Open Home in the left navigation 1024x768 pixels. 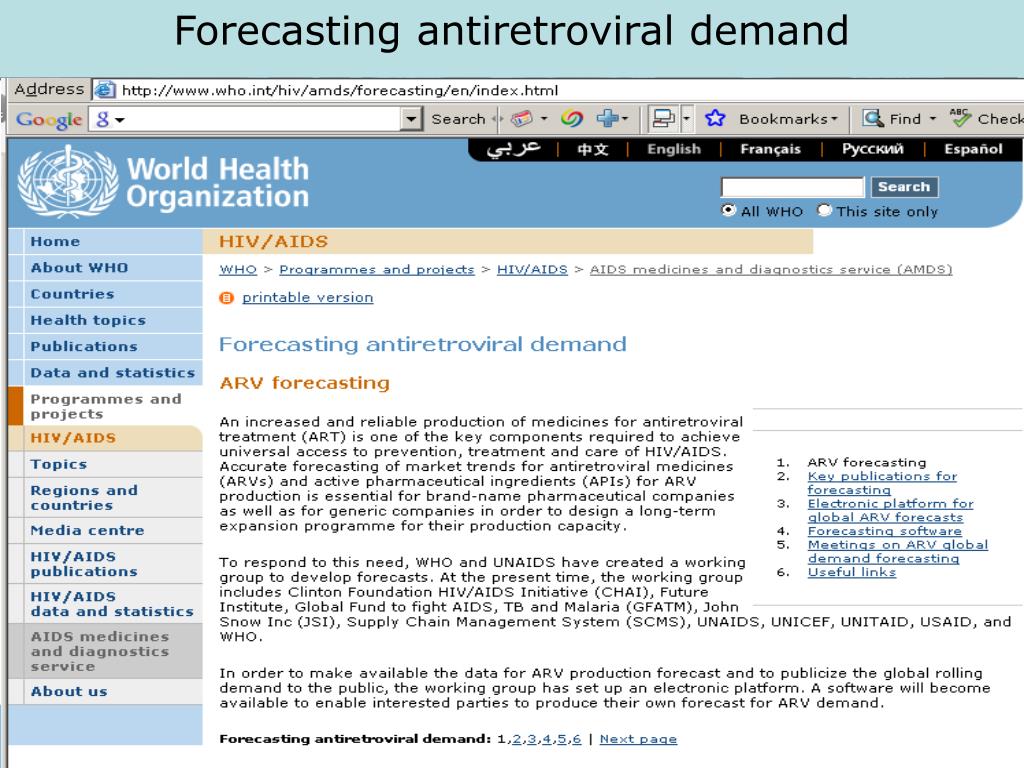click(x=106, y=242)
